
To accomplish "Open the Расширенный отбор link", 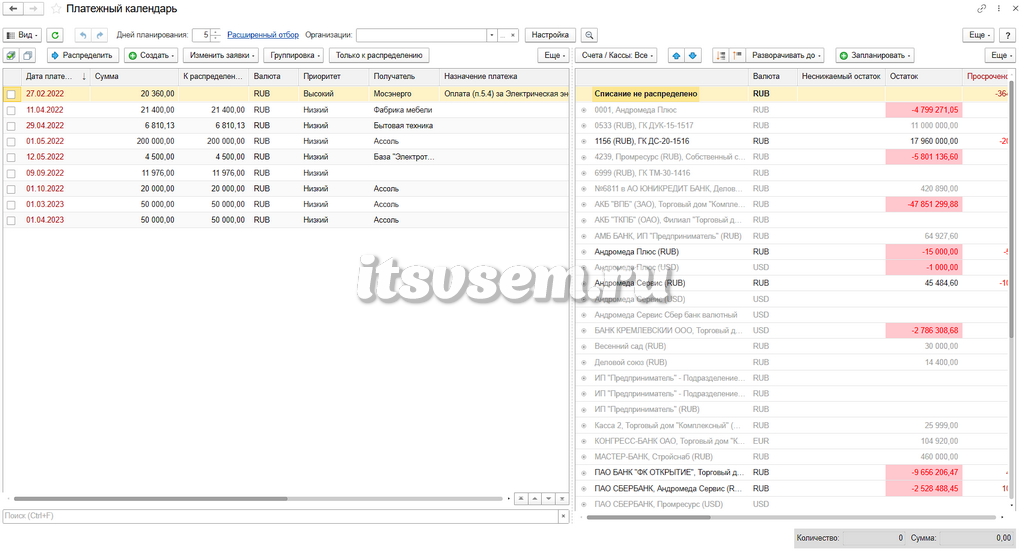I will pos(263,35).
